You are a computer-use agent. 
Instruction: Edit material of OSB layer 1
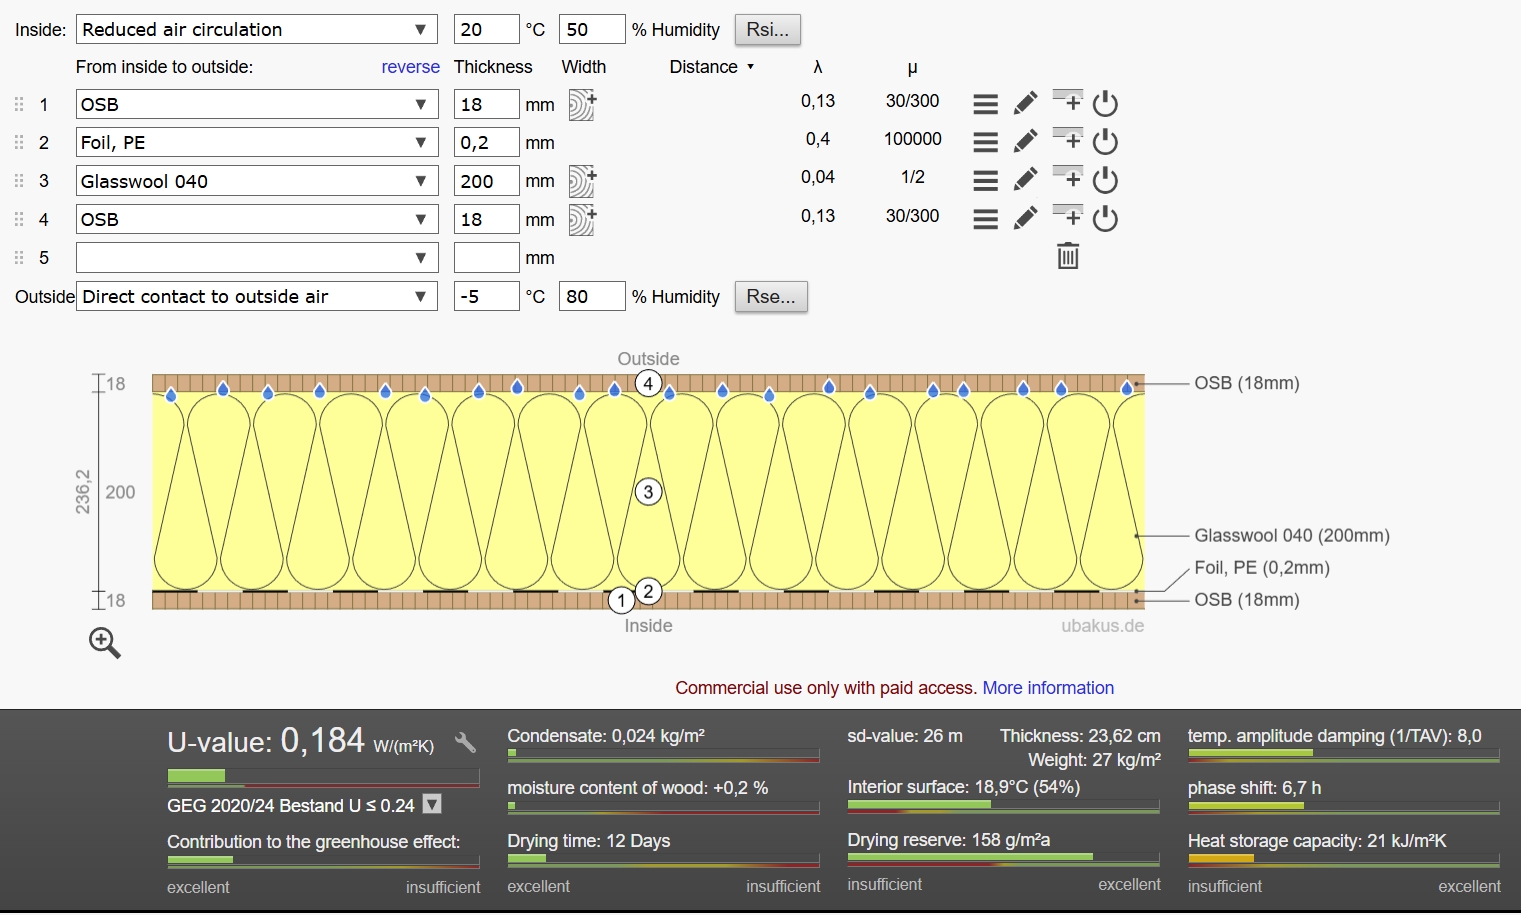point(1025,104)
